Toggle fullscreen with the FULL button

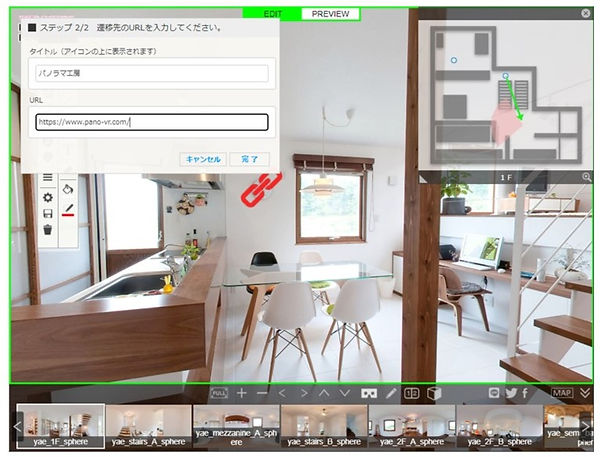point(220,393)
